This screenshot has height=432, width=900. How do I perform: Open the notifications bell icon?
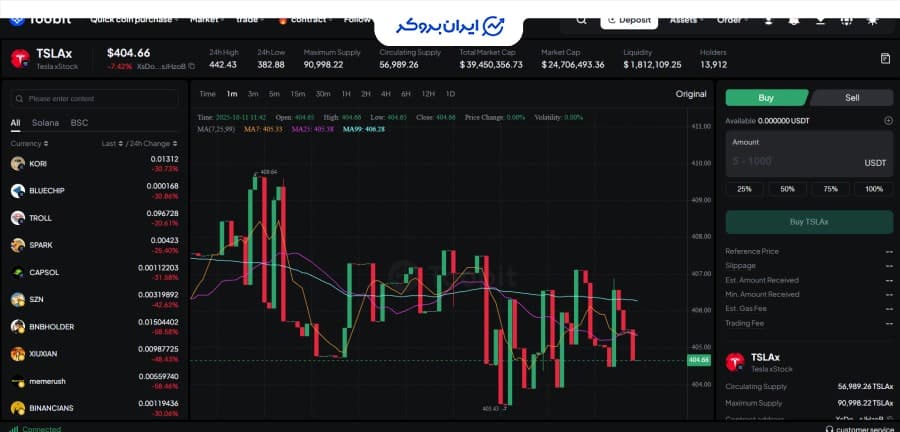coord(794,19)
